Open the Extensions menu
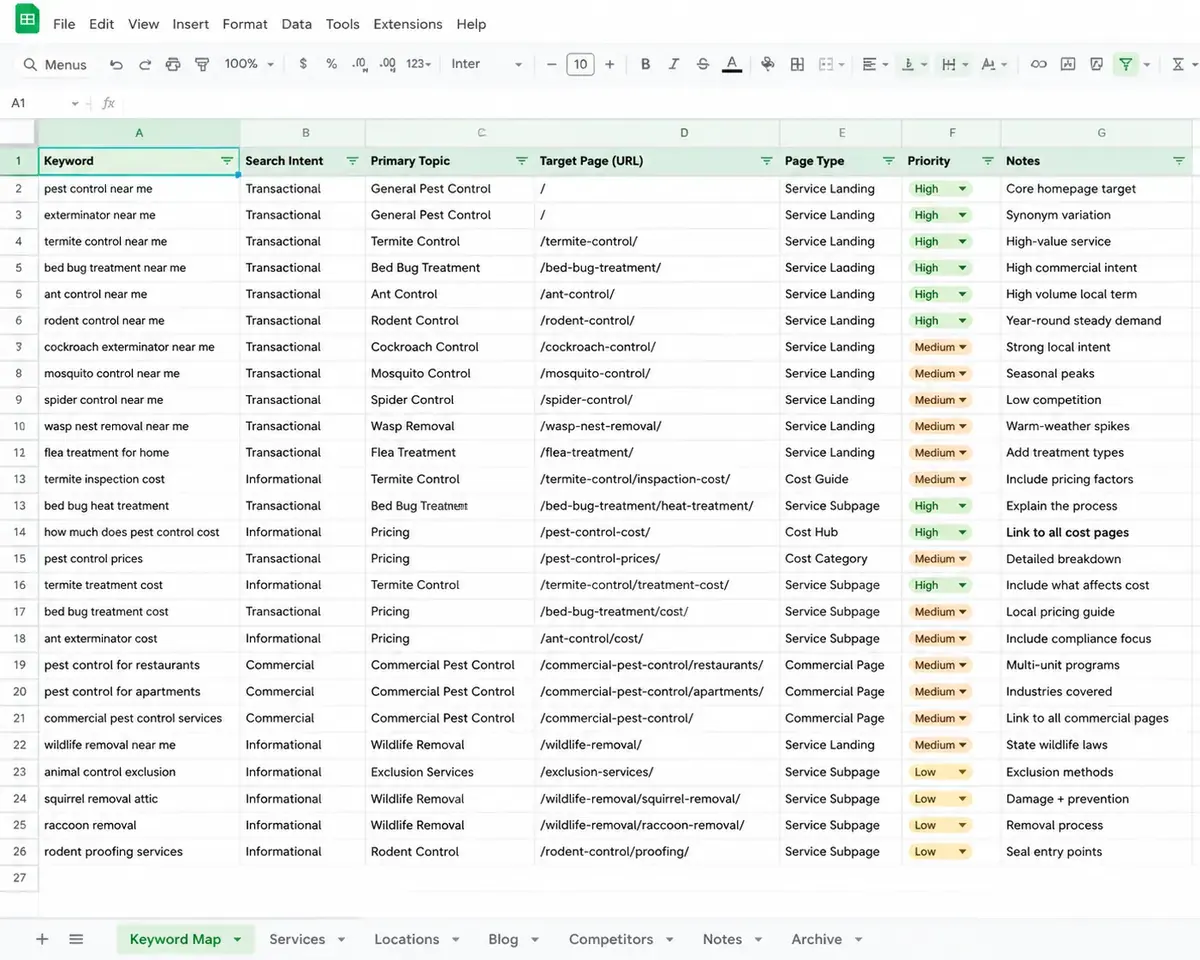Image resolution: width=1200 pixels, height=960 pixels. pos(407,24)
